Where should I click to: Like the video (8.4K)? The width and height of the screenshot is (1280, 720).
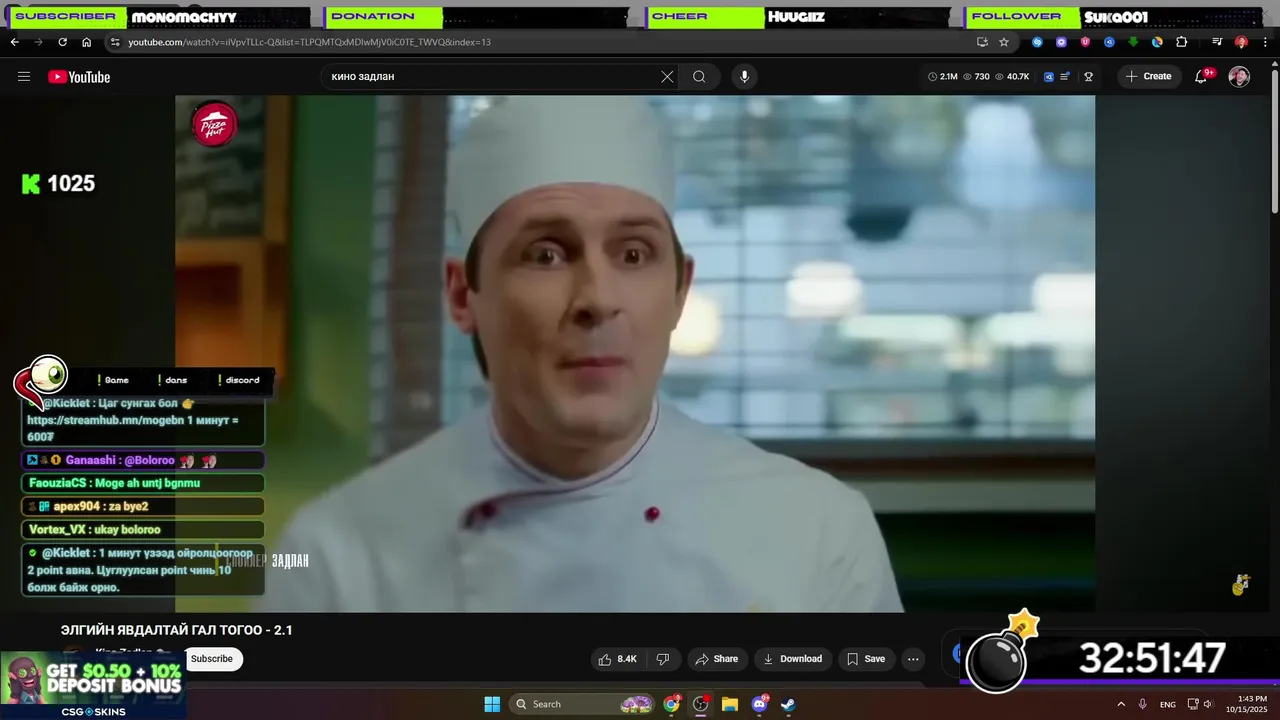tap(617, 659)
